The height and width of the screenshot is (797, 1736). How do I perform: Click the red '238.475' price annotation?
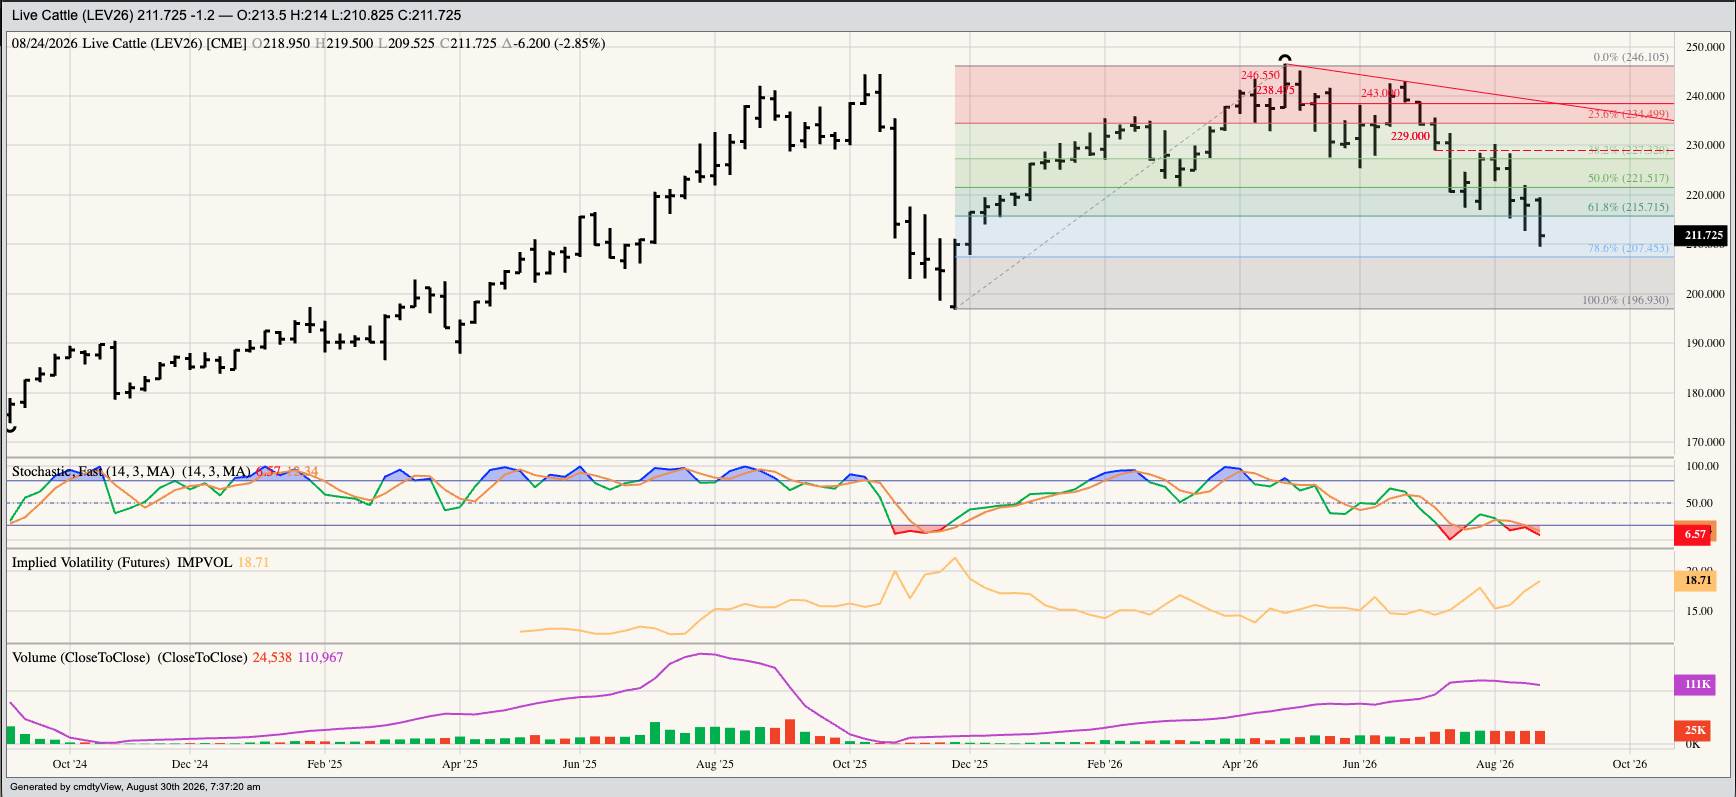click(1275, 90)
